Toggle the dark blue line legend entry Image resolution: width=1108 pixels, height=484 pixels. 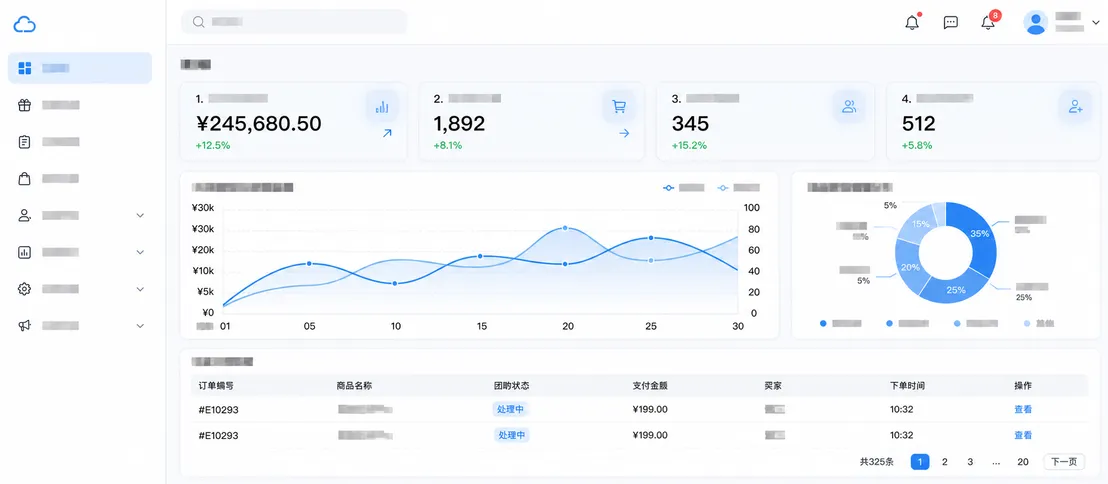tap(683, 188)
